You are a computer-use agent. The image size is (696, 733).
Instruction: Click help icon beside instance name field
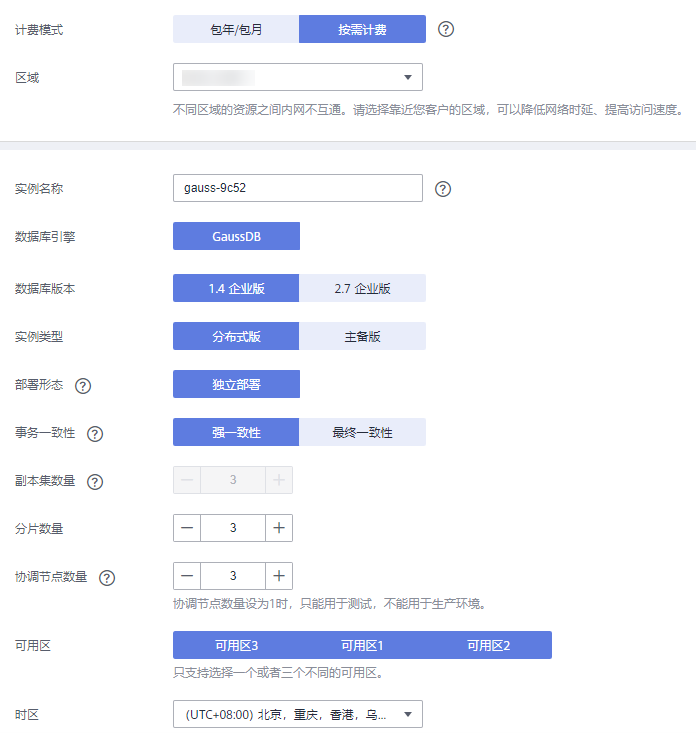point(444,188)
